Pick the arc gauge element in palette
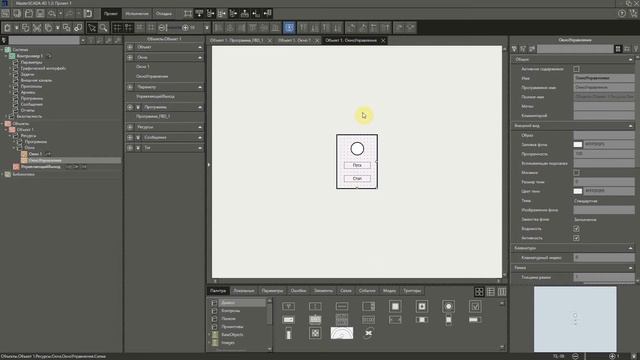 coord(342,333)
